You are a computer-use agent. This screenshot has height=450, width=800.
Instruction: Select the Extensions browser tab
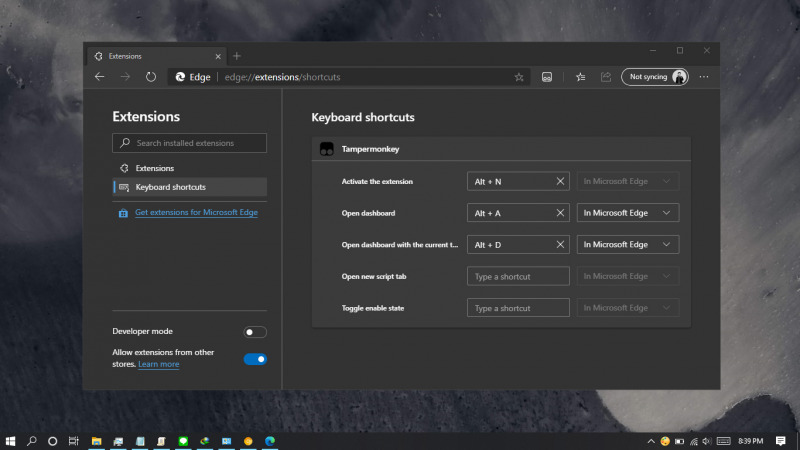click(x=157, y=56)
